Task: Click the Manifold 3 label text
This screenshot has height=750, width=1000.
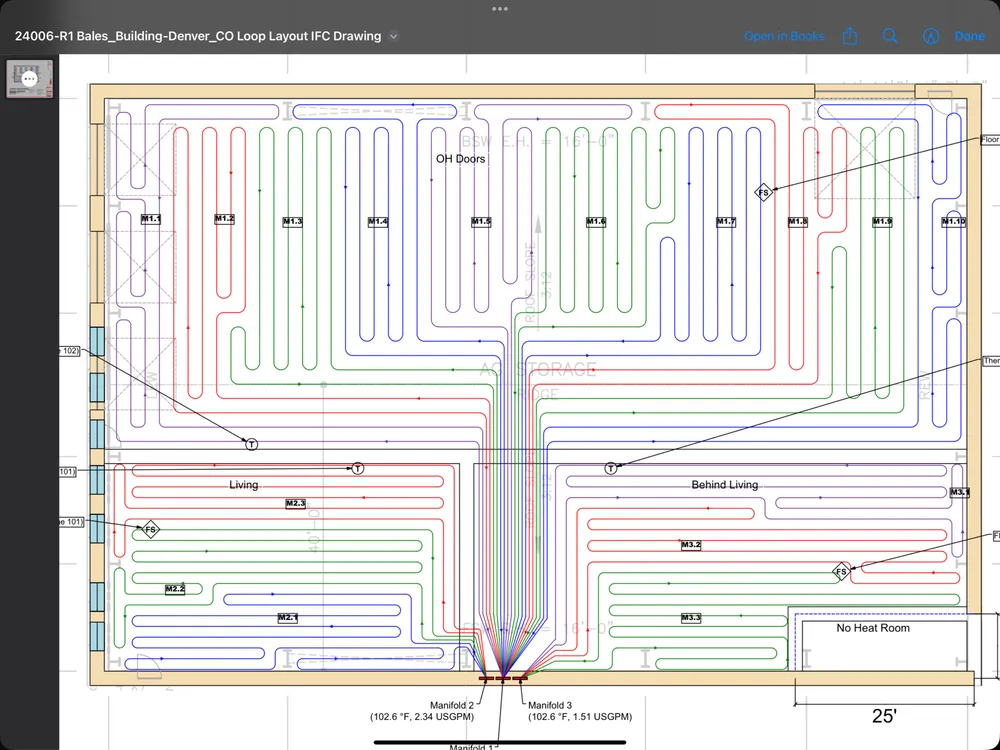Action: (550, 705)
